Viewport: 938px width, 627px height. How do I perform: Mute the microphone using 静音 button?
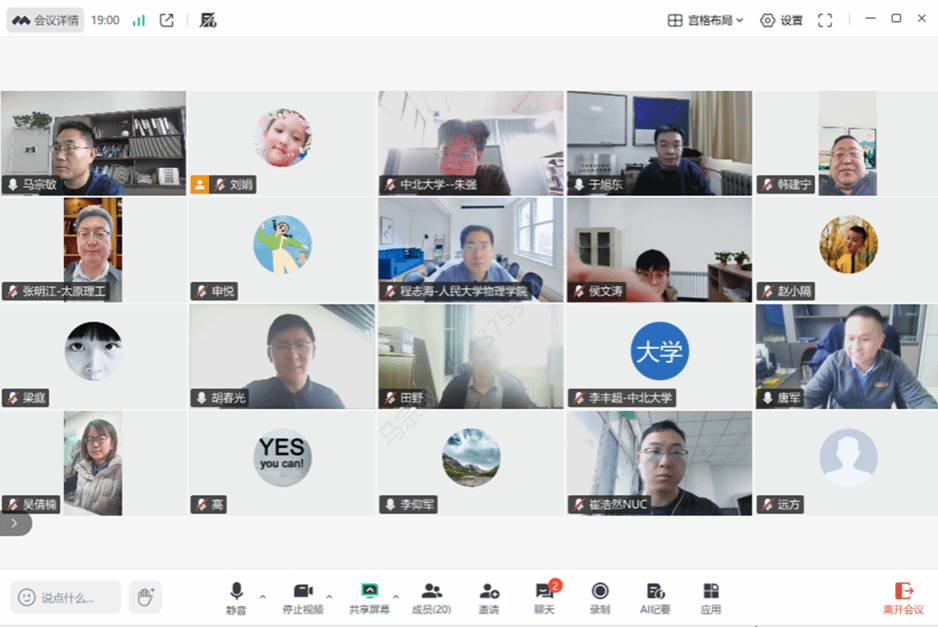pos(236,597)
